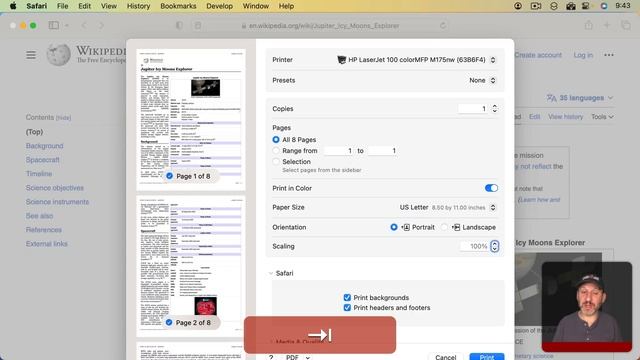
Task: Open the File menu
Action: (x=62, y=6)
